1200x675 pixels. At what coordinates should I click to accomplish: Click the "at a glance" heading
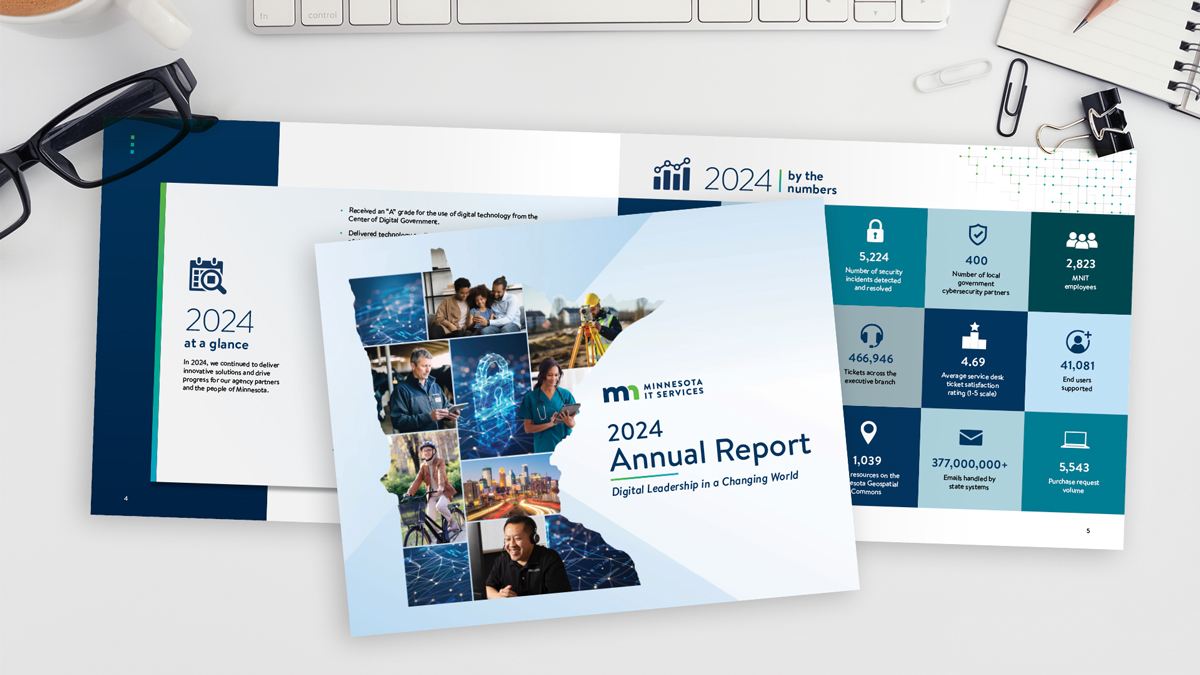click(216, 343)
